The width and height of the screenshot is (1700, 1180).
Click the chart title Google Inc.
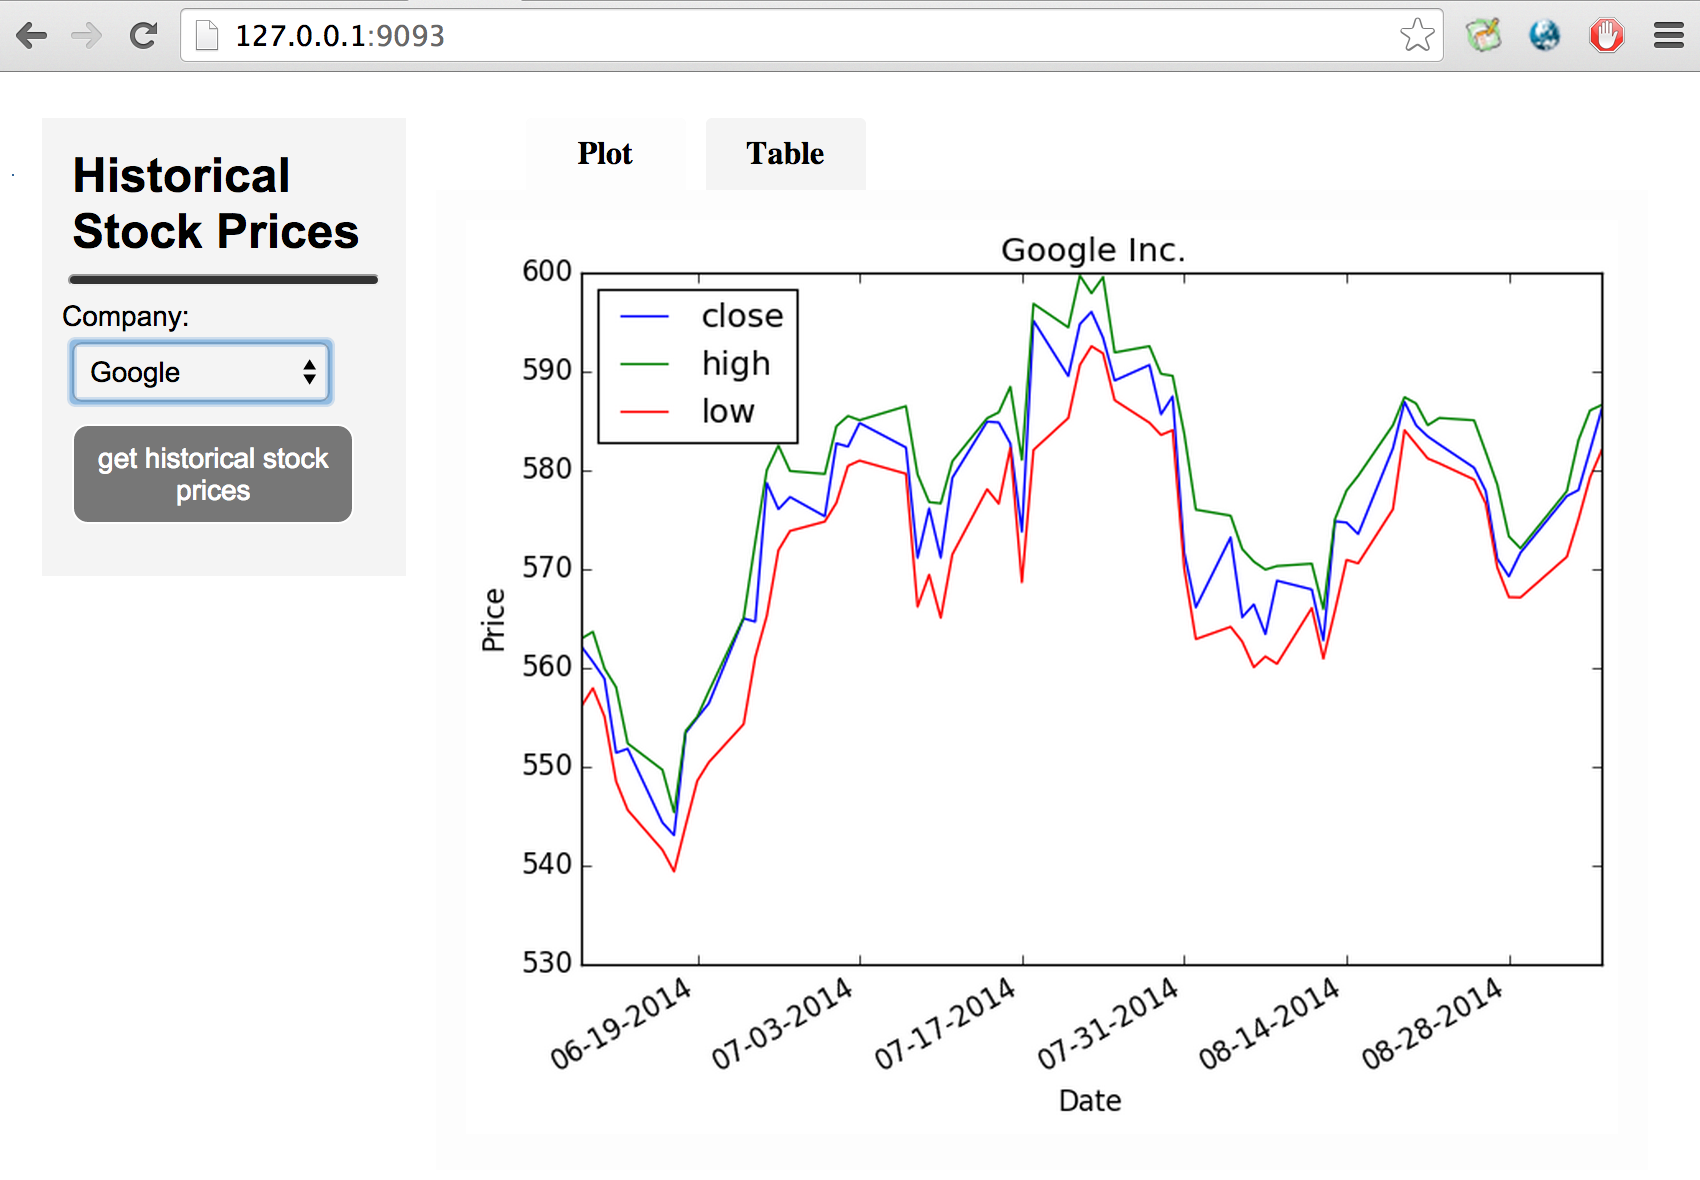(1093, 250)
